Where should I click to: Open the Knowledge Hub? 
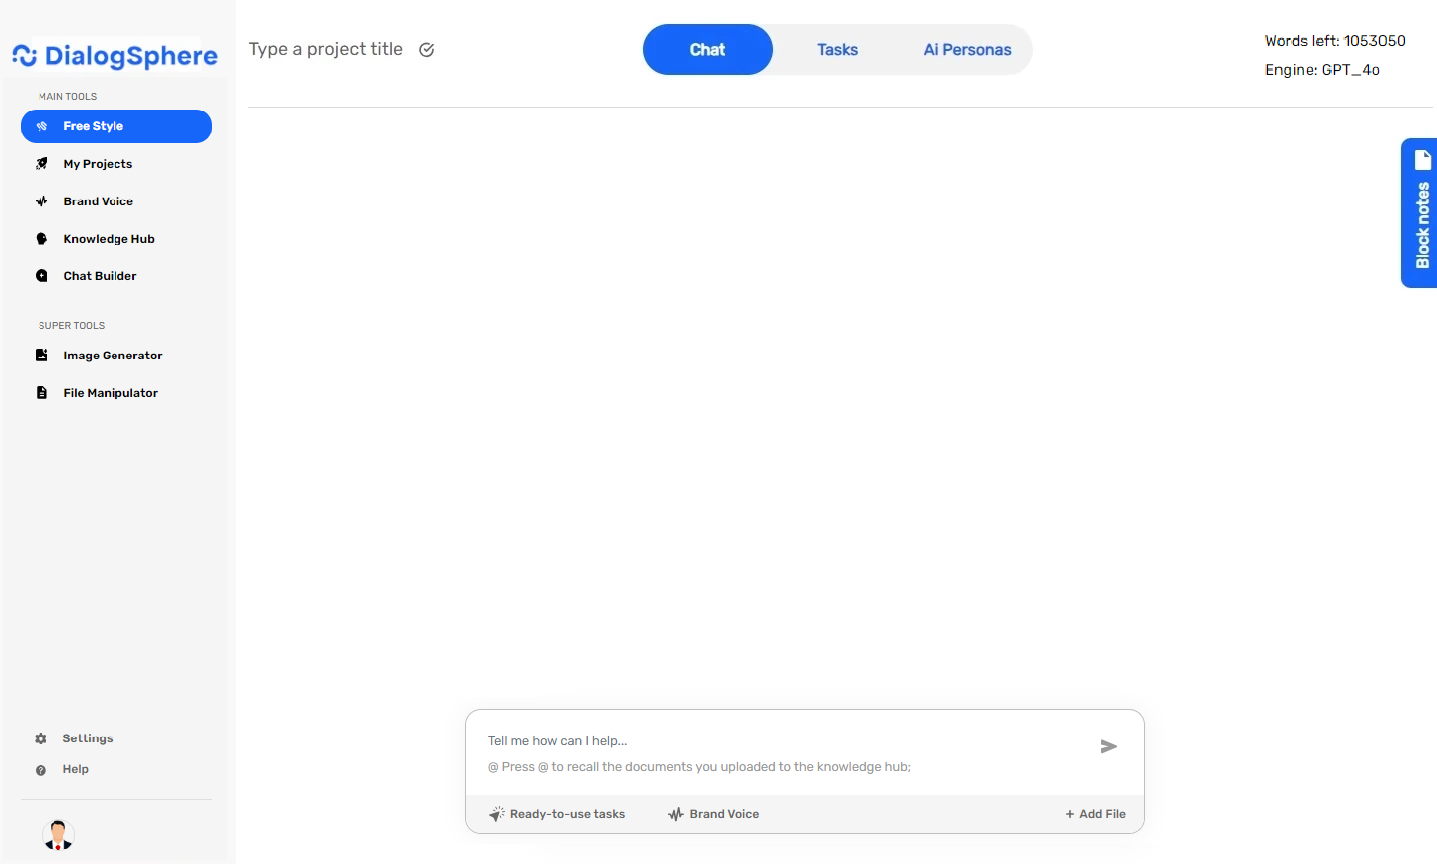pyautogui.click(x=109, y=238)
